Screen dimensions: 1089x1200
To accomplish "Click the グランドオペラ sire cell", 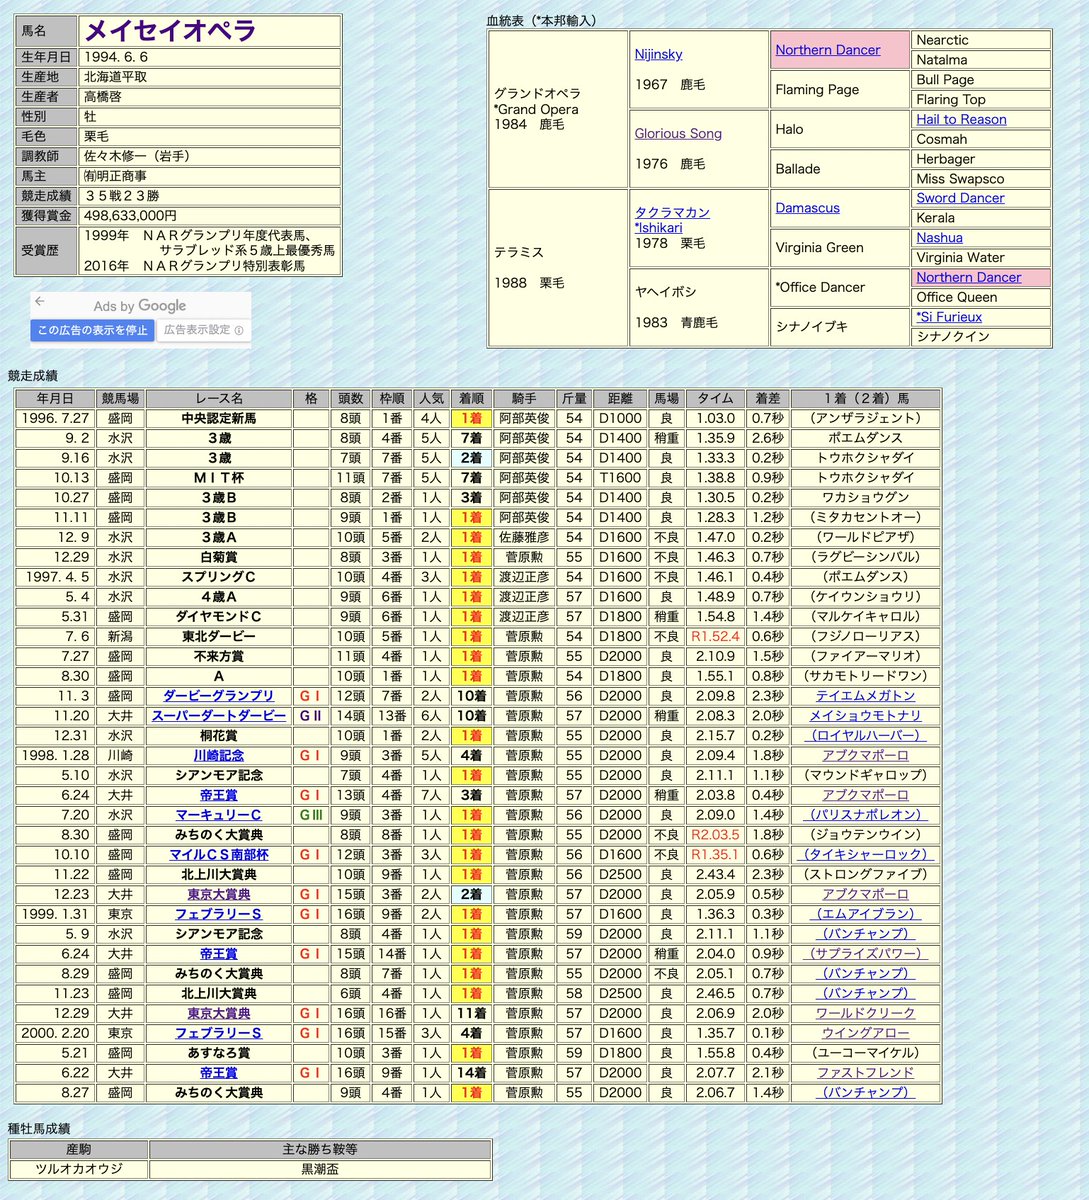I will pyautogui.click(x=557, y=109).
